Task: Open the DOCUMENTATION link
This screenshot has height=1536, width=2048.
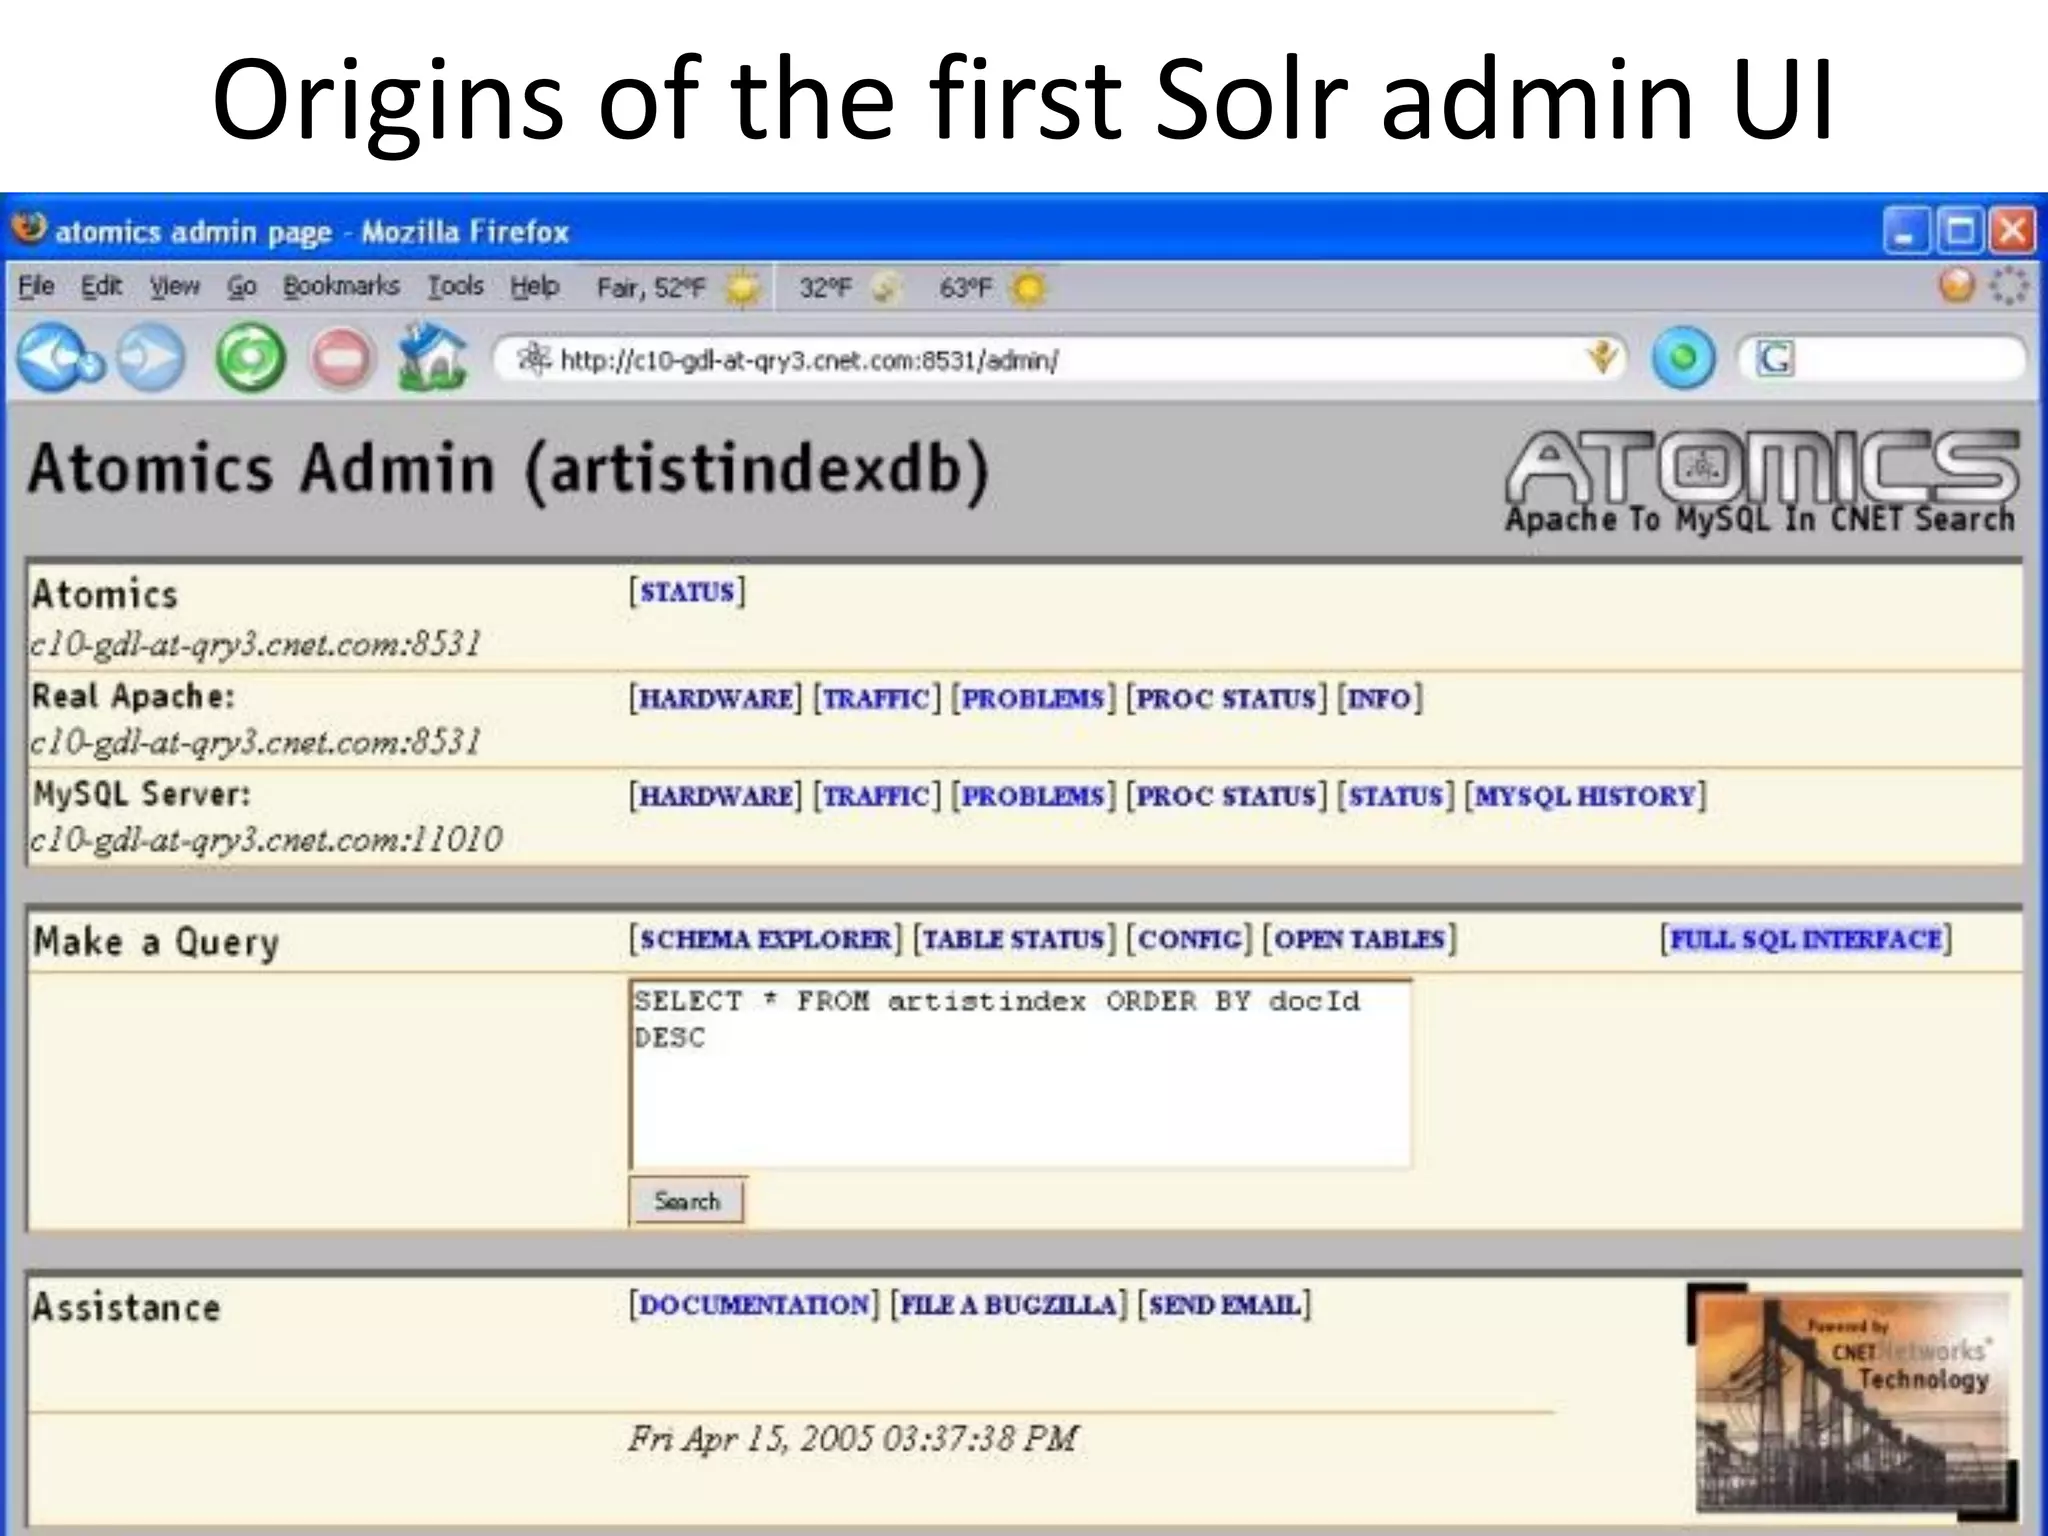Action: pos(754,1305)
